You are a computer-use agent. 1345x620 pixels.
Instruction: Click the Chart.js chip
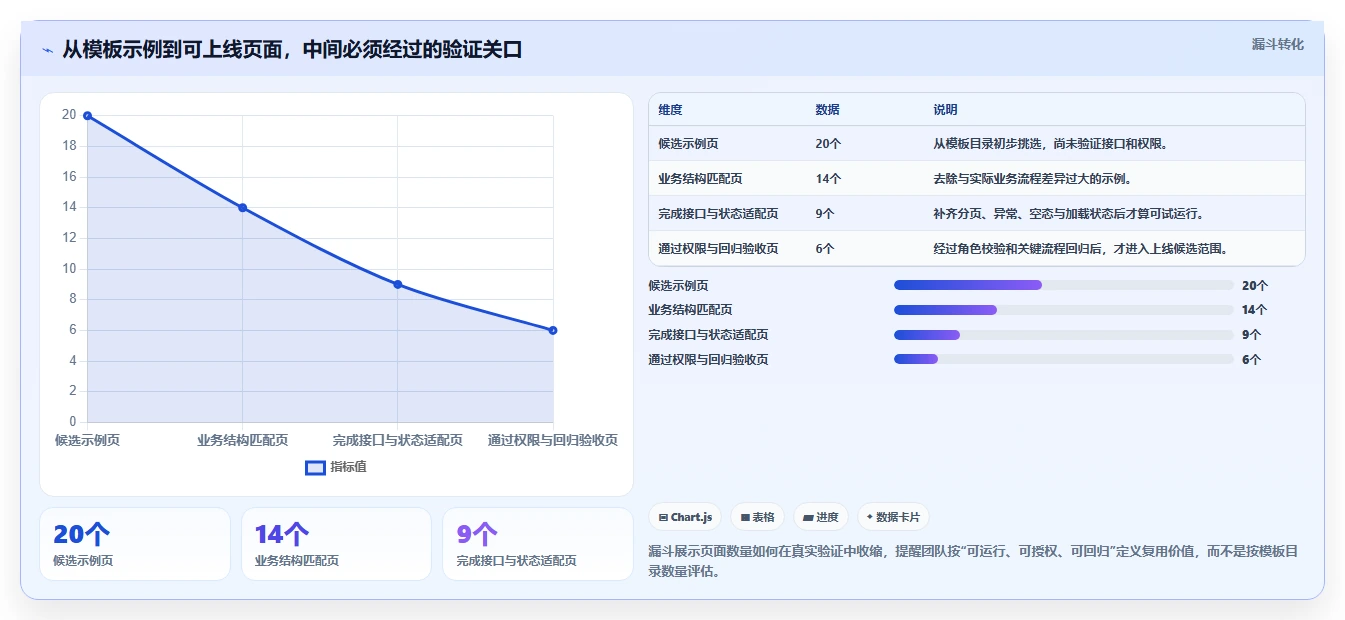685,517
